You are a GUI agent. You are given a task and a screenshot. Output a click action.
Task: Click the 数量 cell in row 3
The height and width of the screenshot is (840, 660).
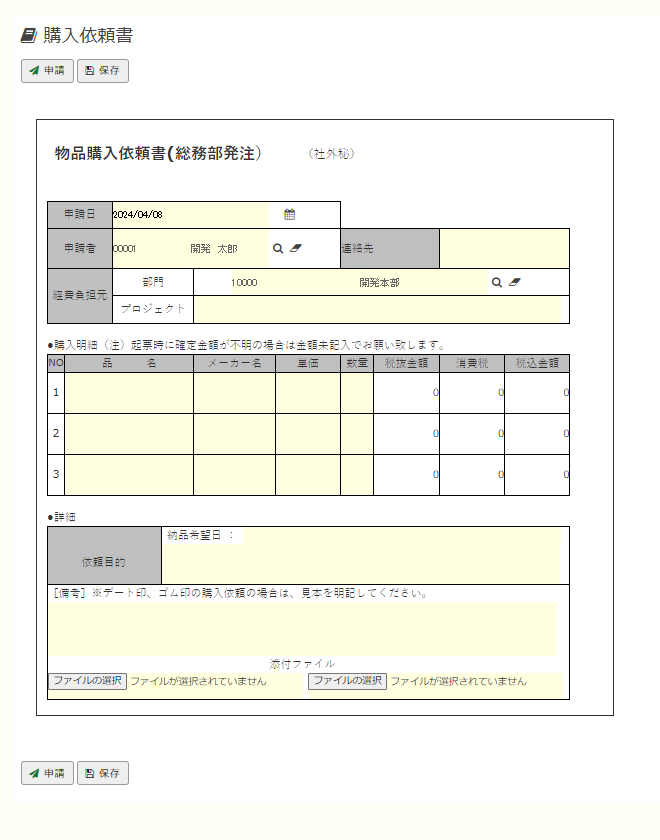(x=357, y=475)
